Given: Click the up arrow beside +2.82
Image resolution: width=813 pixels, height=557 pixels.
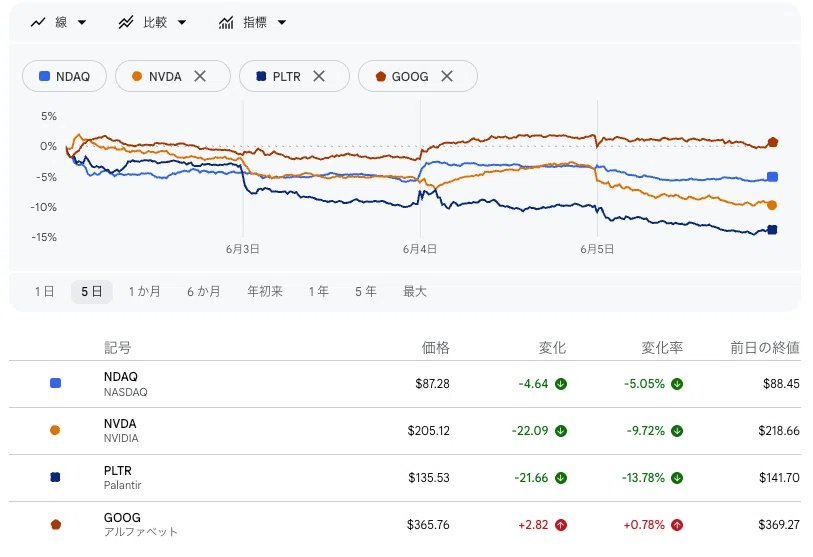Looking at the screenshot, I should click(560, 525).
